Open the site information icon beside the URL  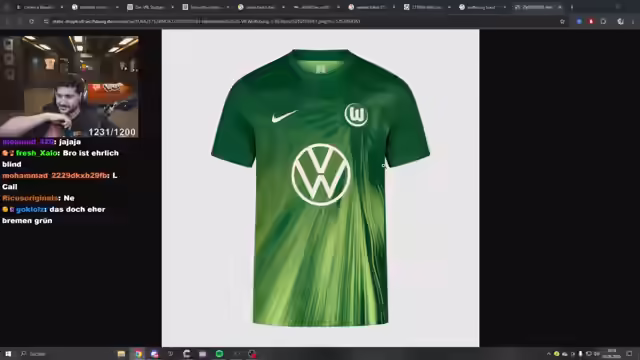pos(46,21)
